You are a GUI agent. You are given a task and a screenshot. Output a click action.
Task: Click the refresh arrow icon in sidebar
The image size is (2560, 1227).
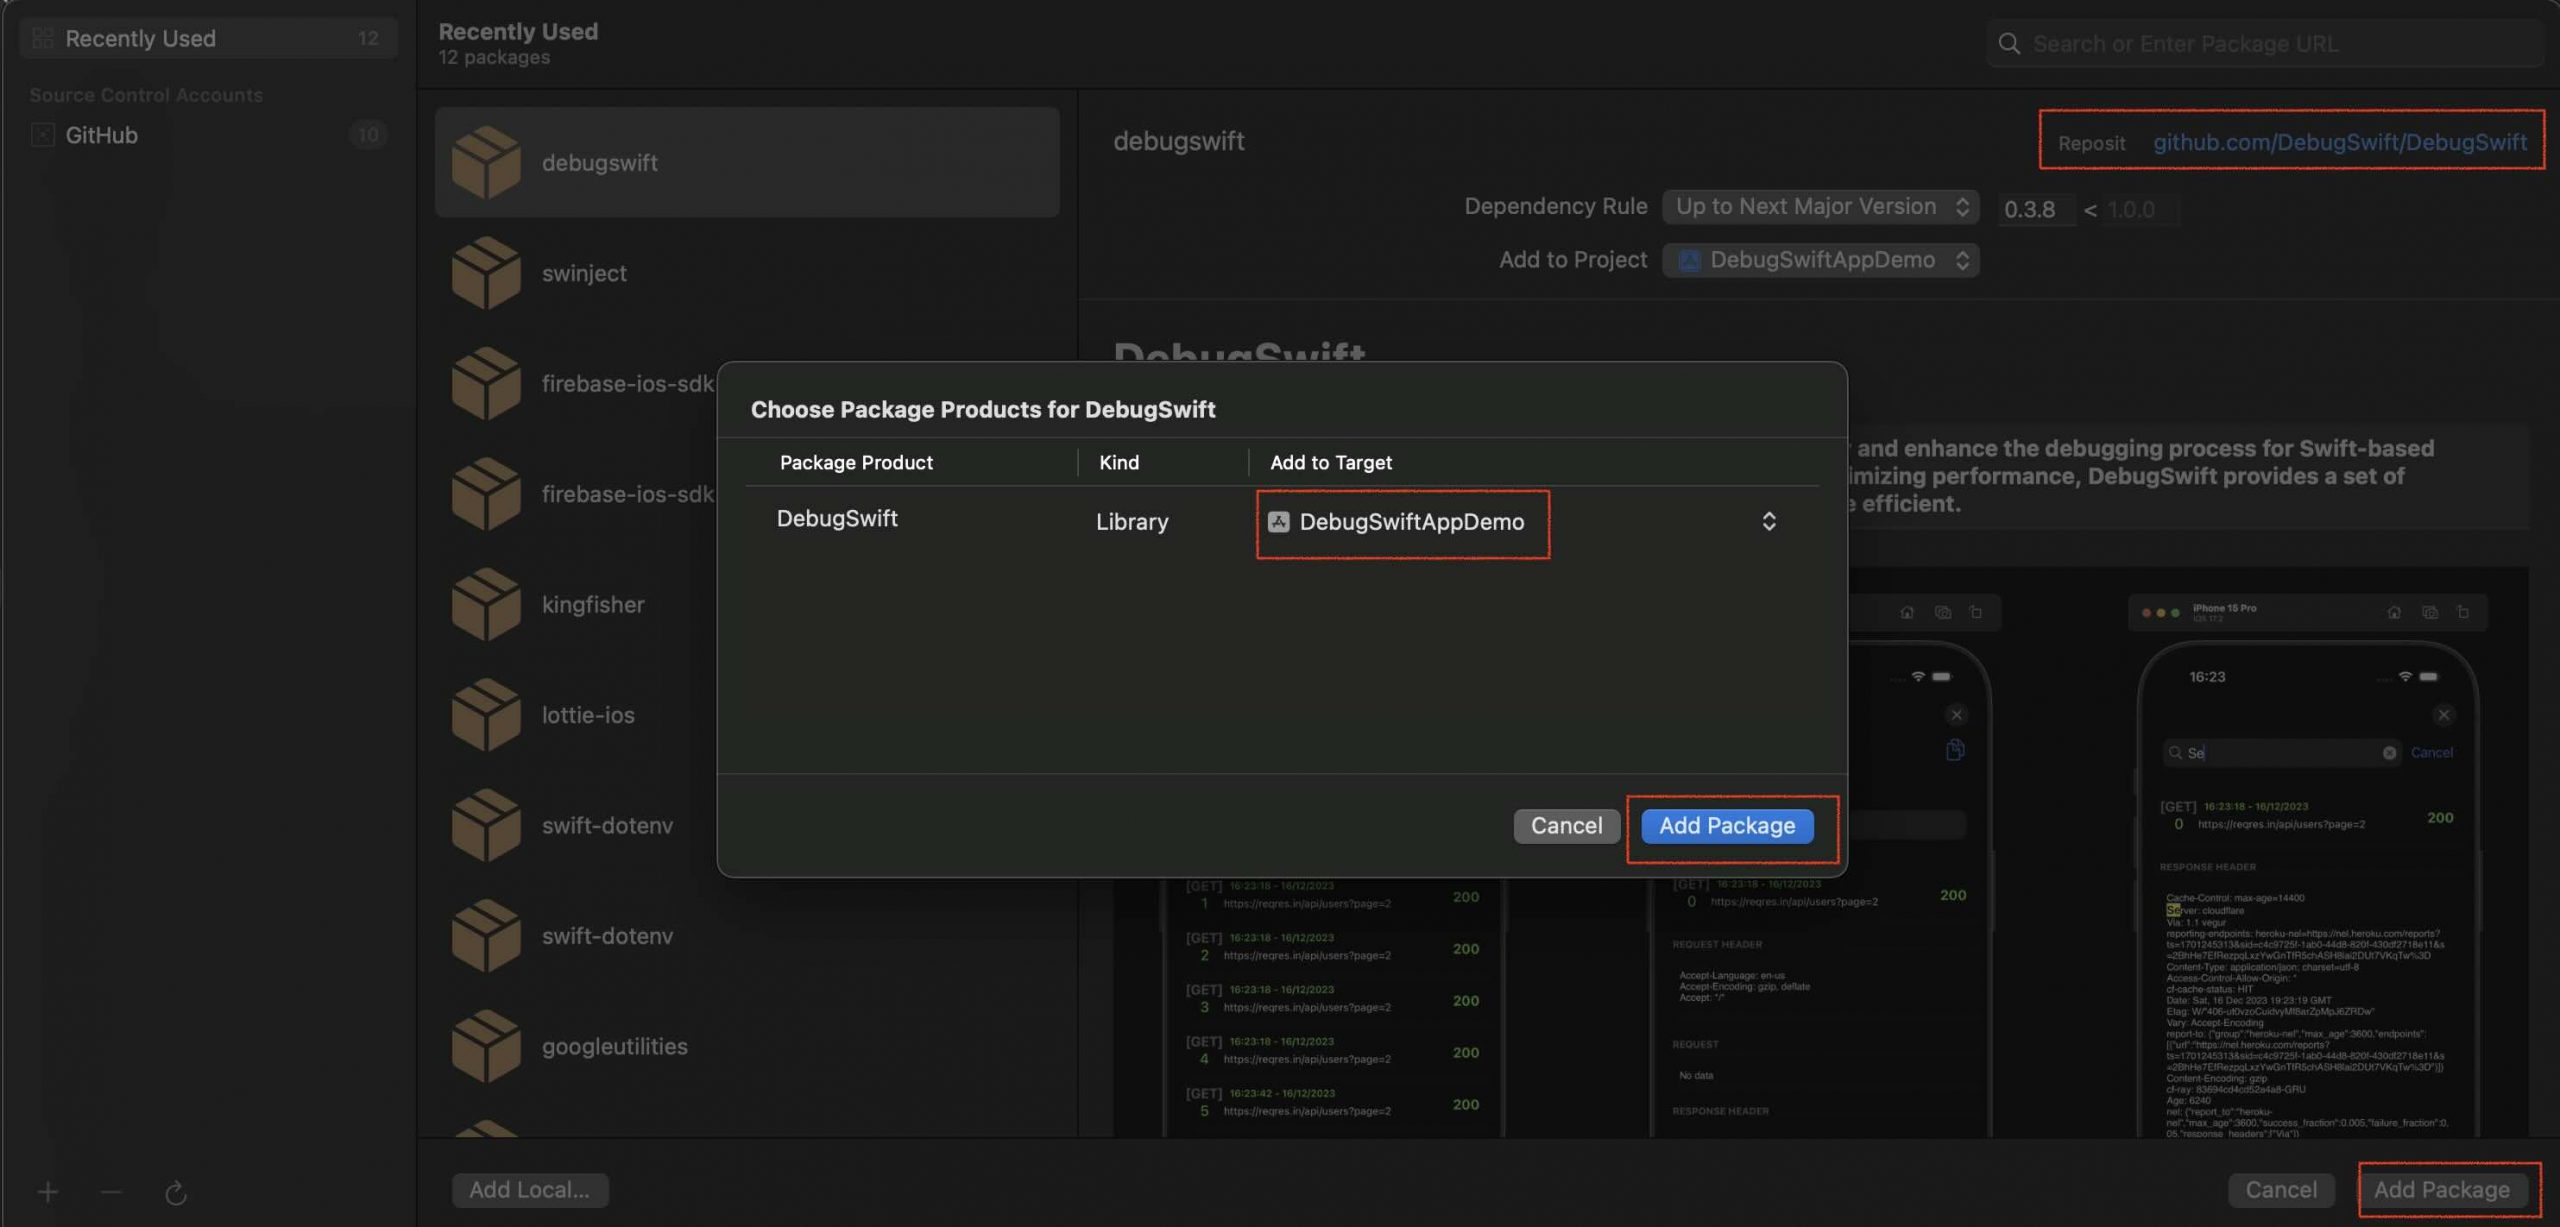coord(176,1192)
